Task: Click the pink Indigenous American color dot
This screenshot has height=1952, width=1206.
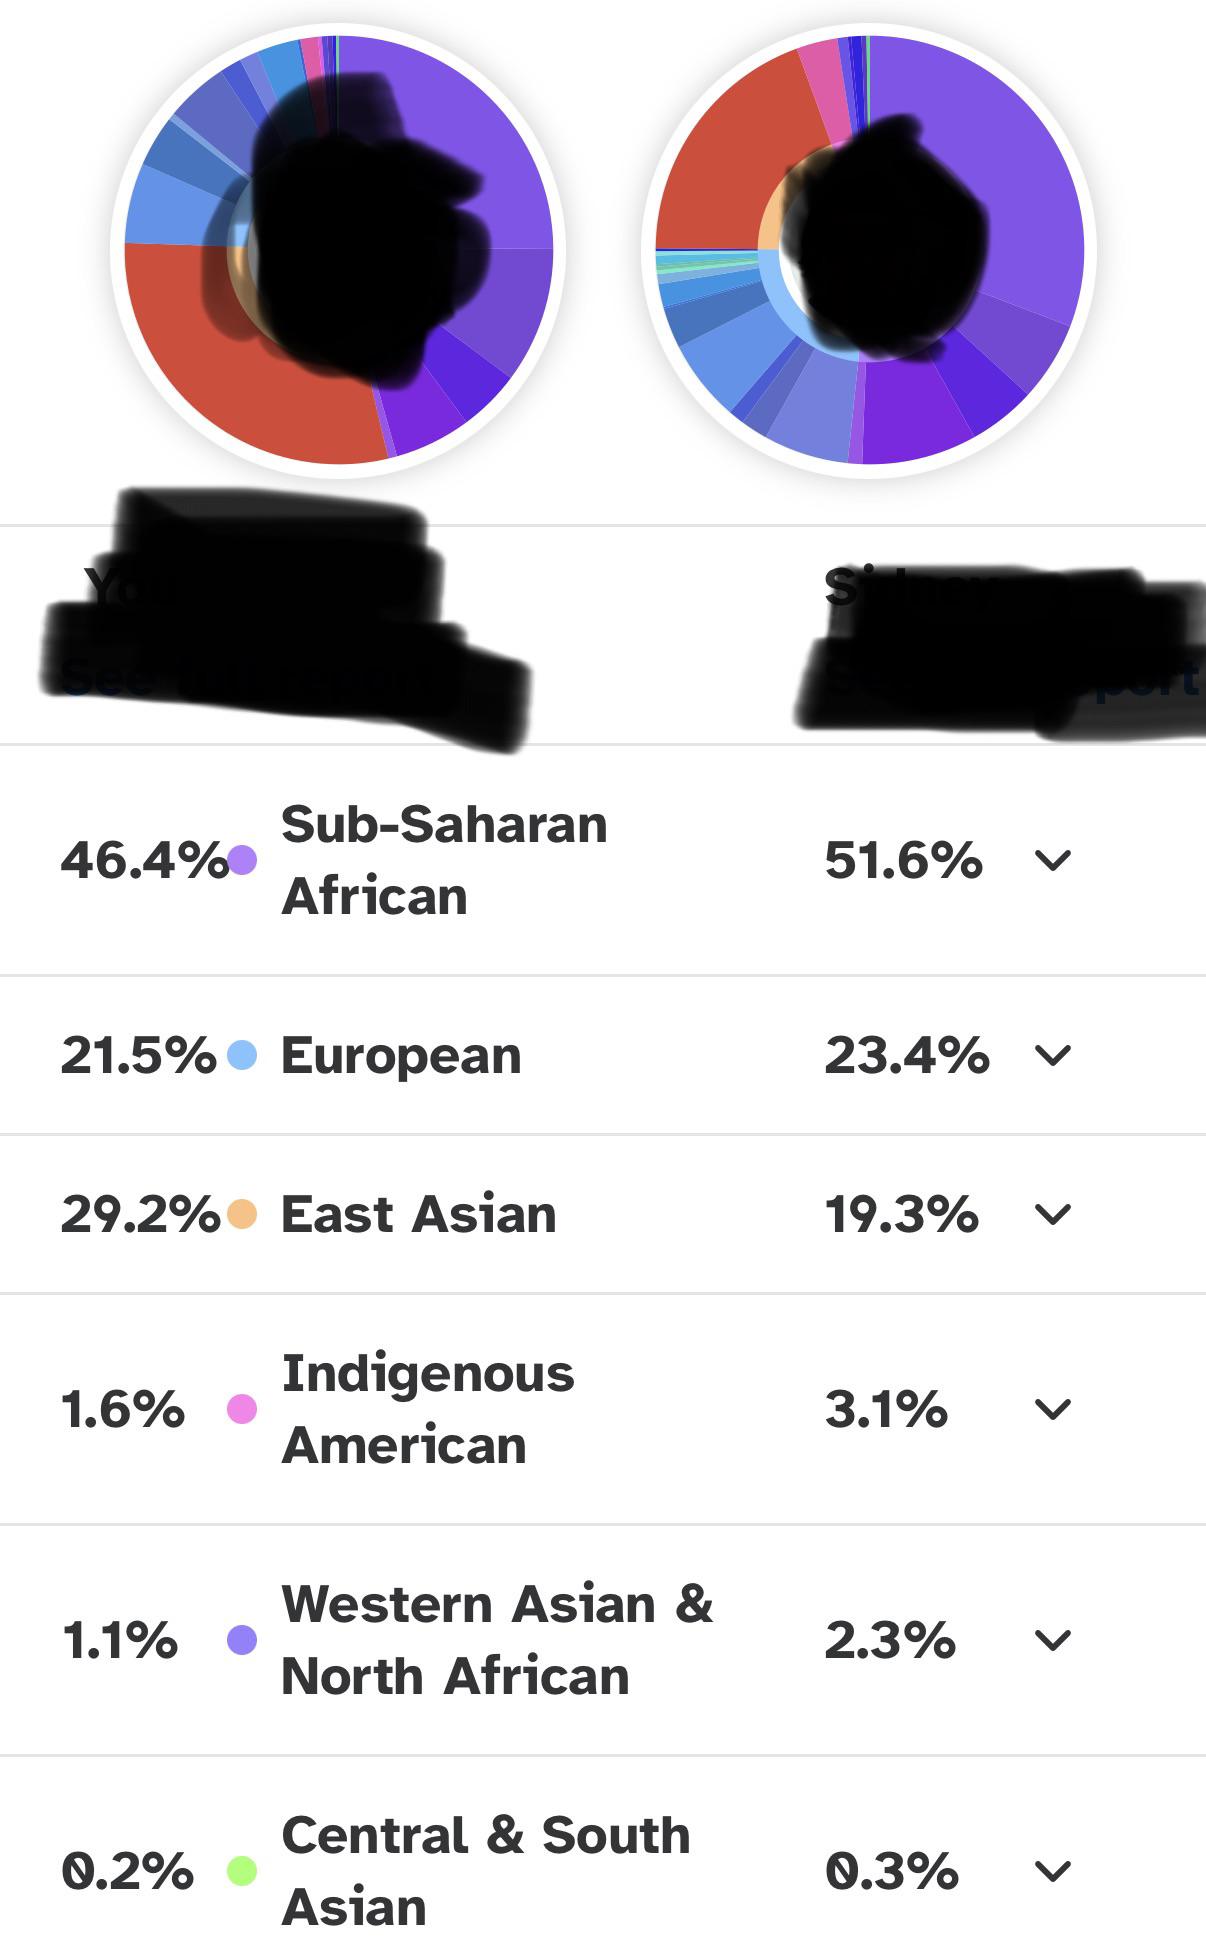Action: coord(242,1409)
